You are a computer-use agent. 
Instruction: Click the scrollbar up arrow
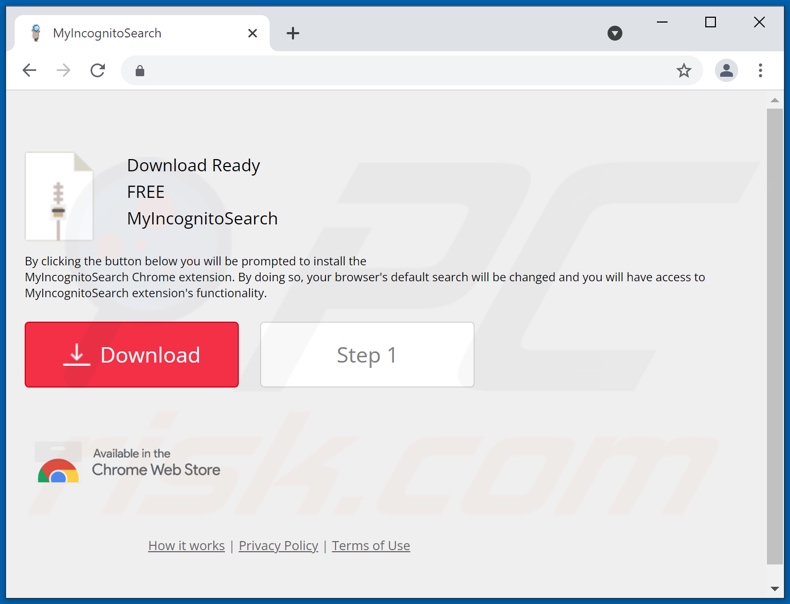click(774, 101)
